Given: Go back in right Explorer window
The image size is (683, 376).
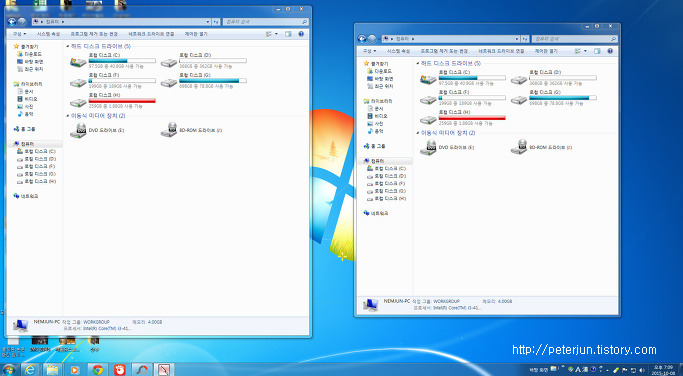Looking at the screenshot, I should coord(362,39).
